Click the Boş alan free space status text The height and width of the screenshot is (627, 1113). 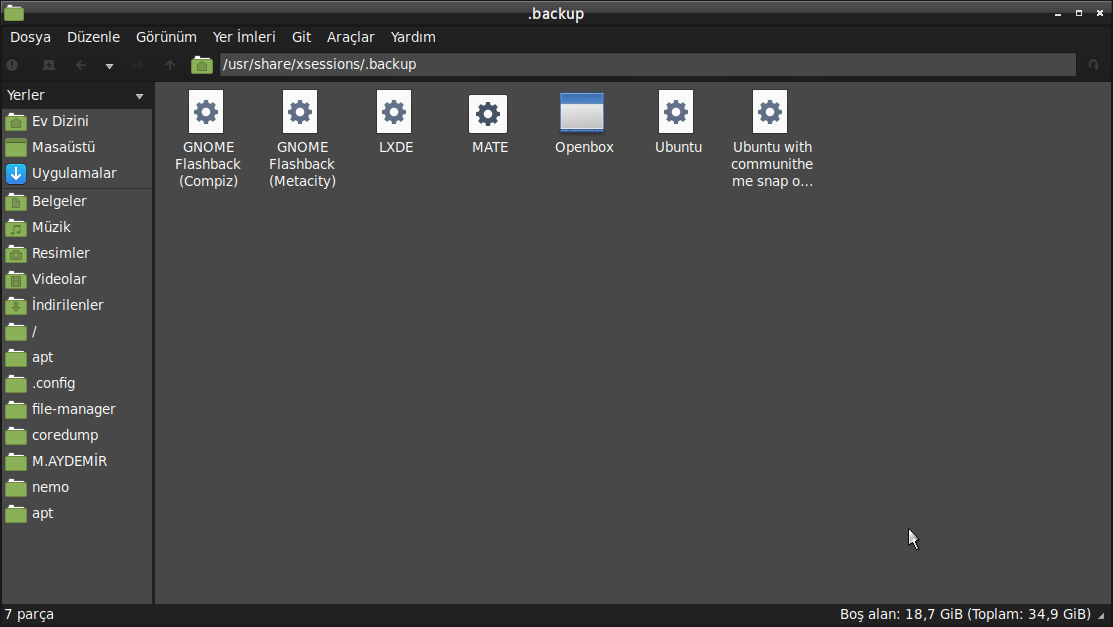965,614
